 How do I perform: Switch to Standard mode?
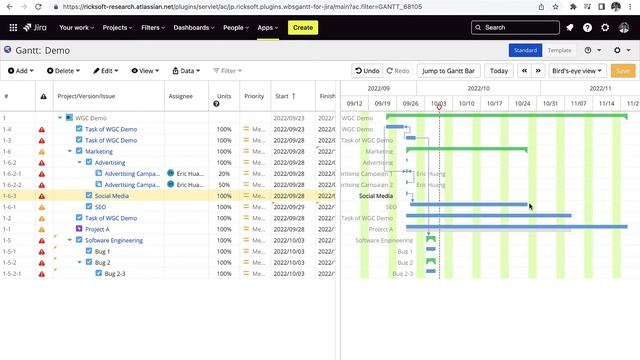525,50
